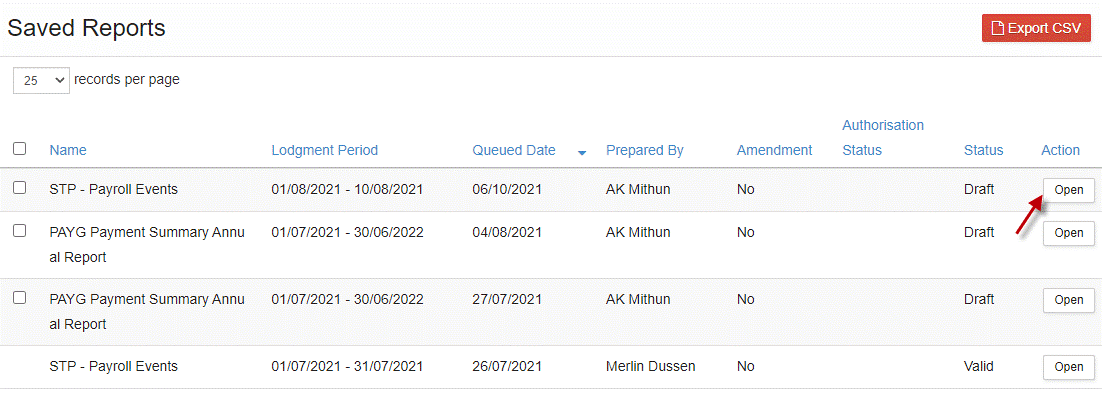Sort by Name column header
Screen dimensions: 1102x396
pos(68,150)
